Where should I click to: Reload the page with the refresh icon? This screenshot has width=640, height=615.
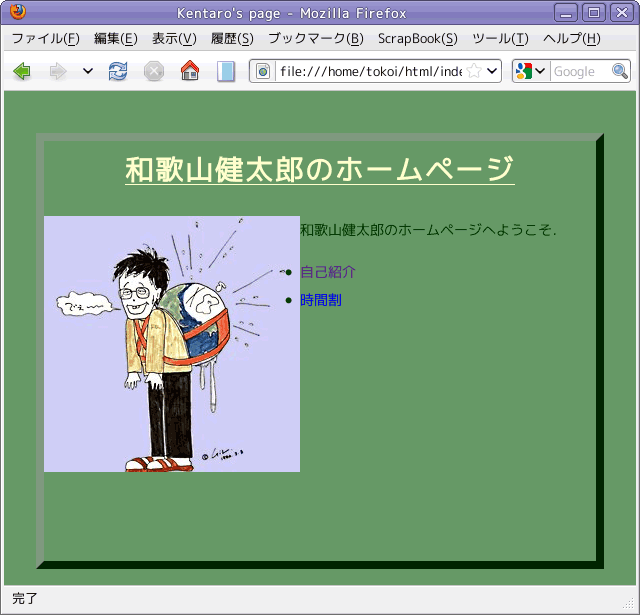point(118,71)
